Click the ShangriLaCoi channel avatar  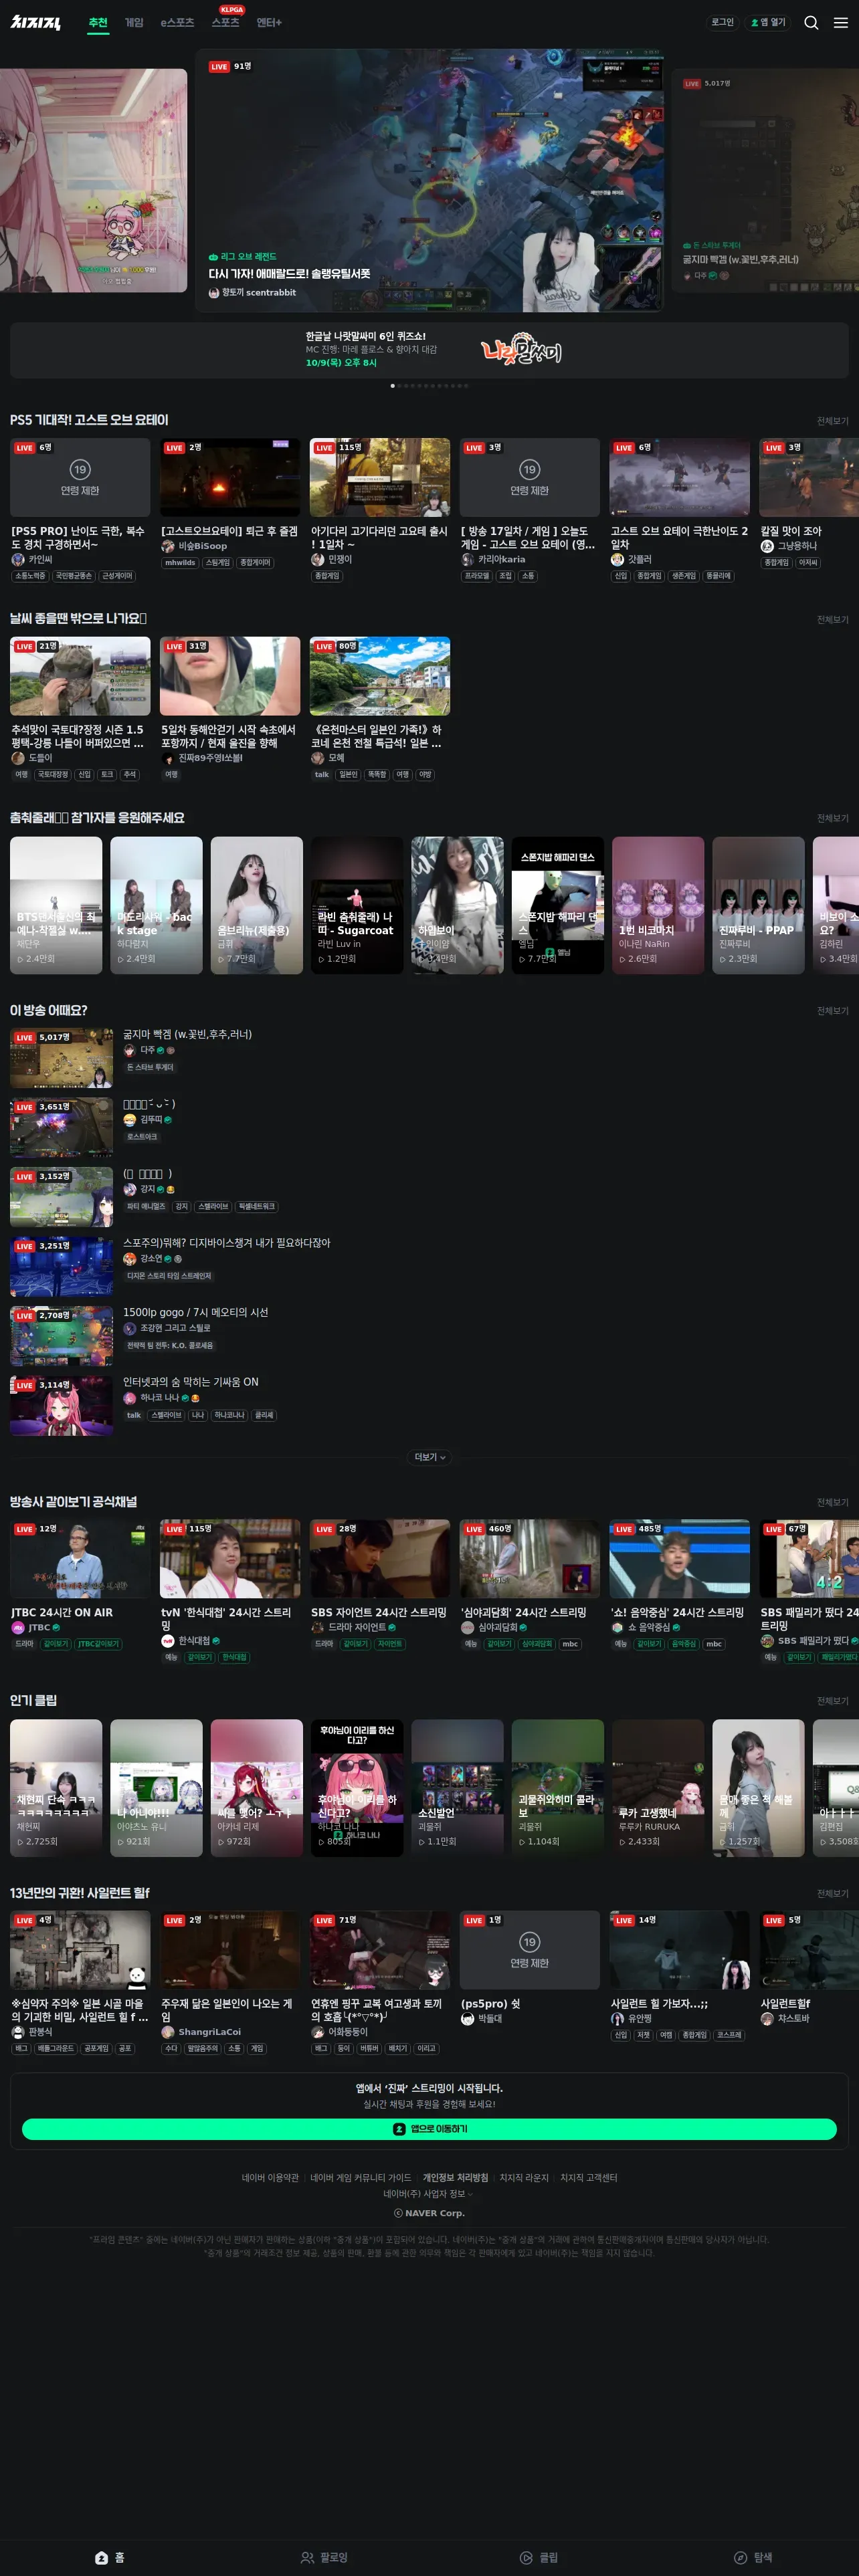pos(168,2032)
